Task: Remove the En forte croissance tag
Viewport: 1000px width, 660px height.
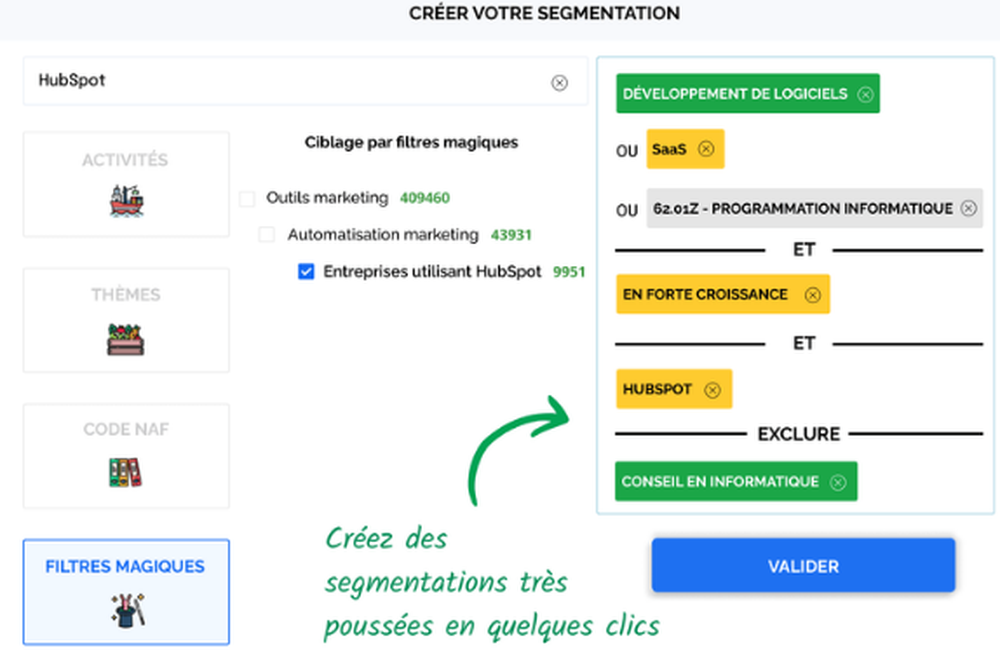Action: [812, 295]
